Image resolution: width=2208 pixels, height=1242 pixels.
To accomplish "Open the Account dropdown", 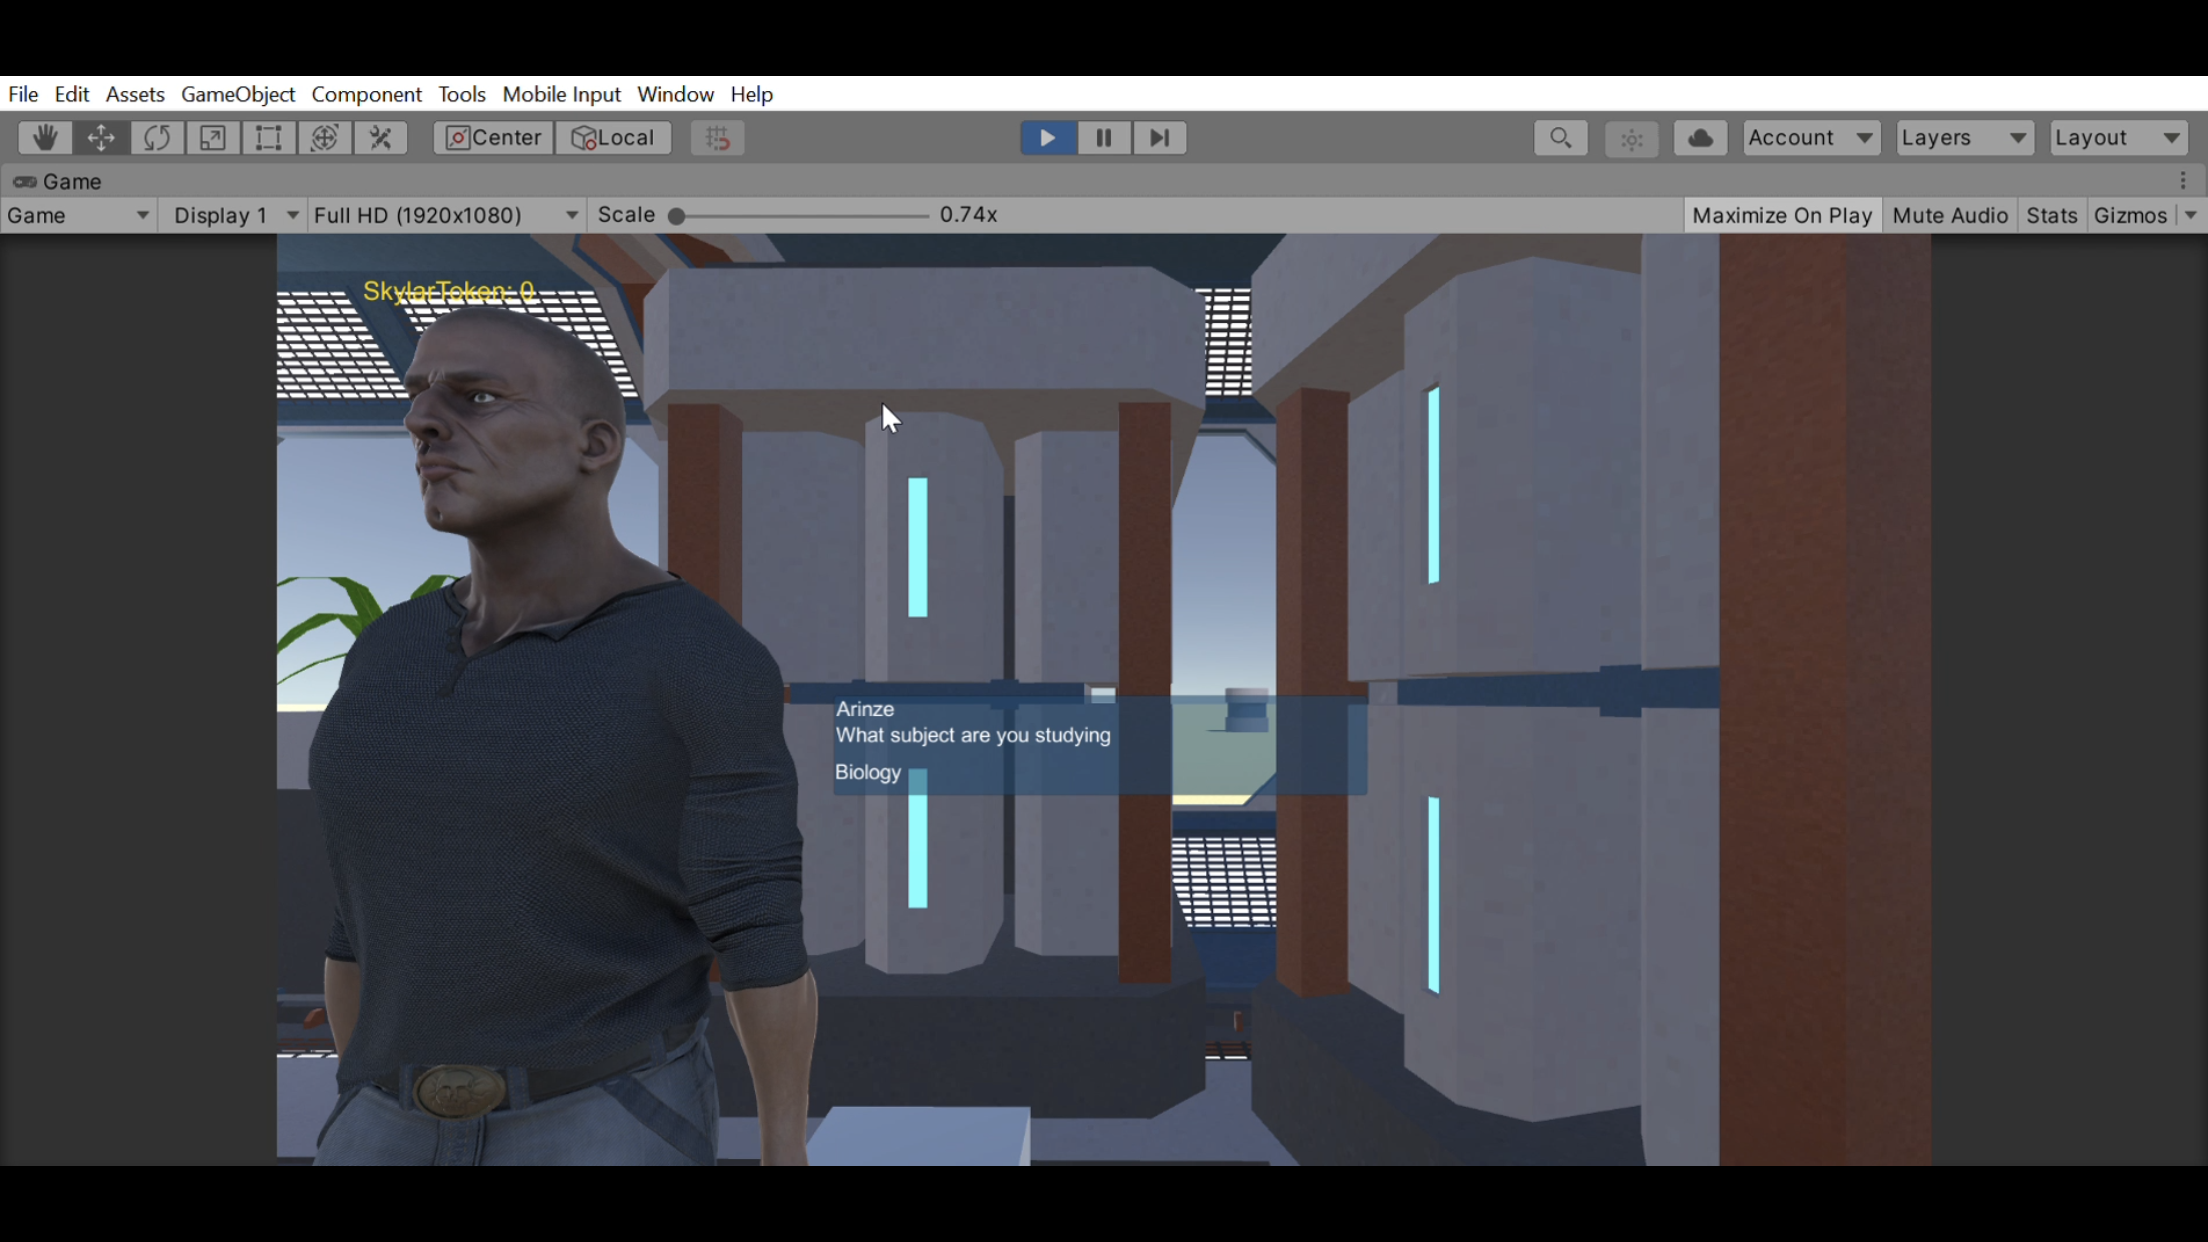I will point(1810,138).
